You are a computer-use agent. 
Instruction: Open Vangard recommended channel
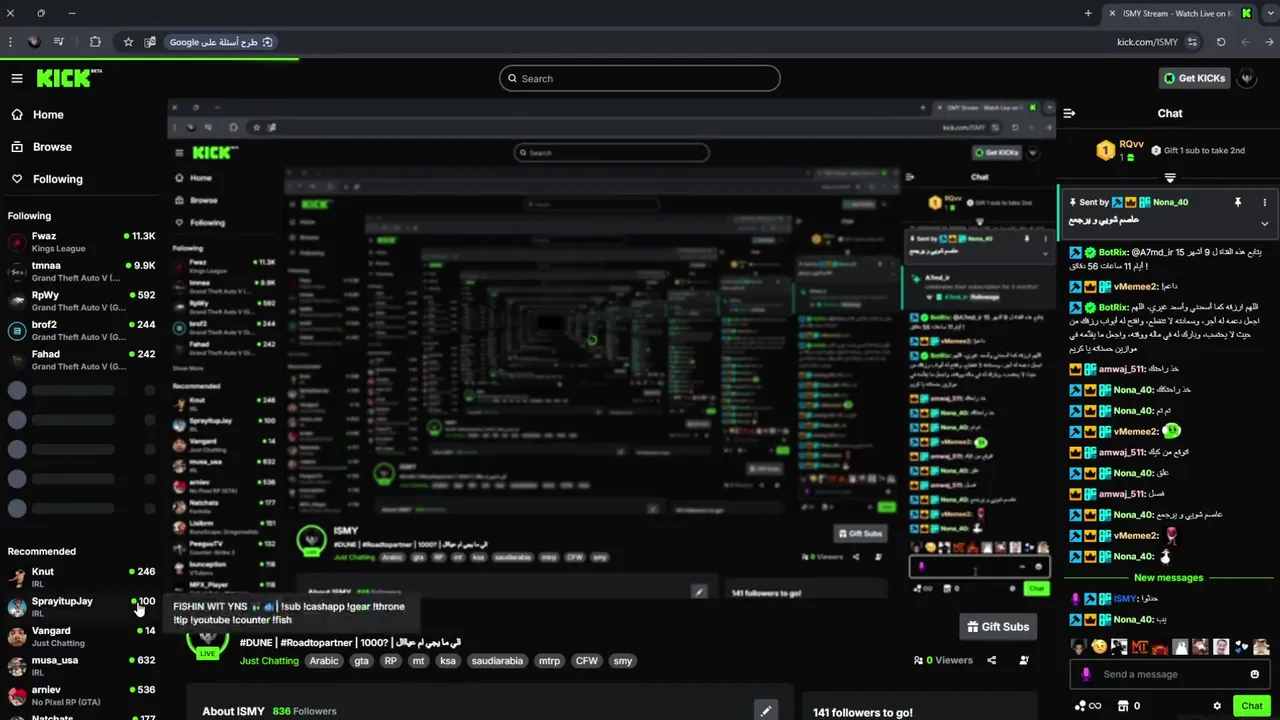[81, 636]
